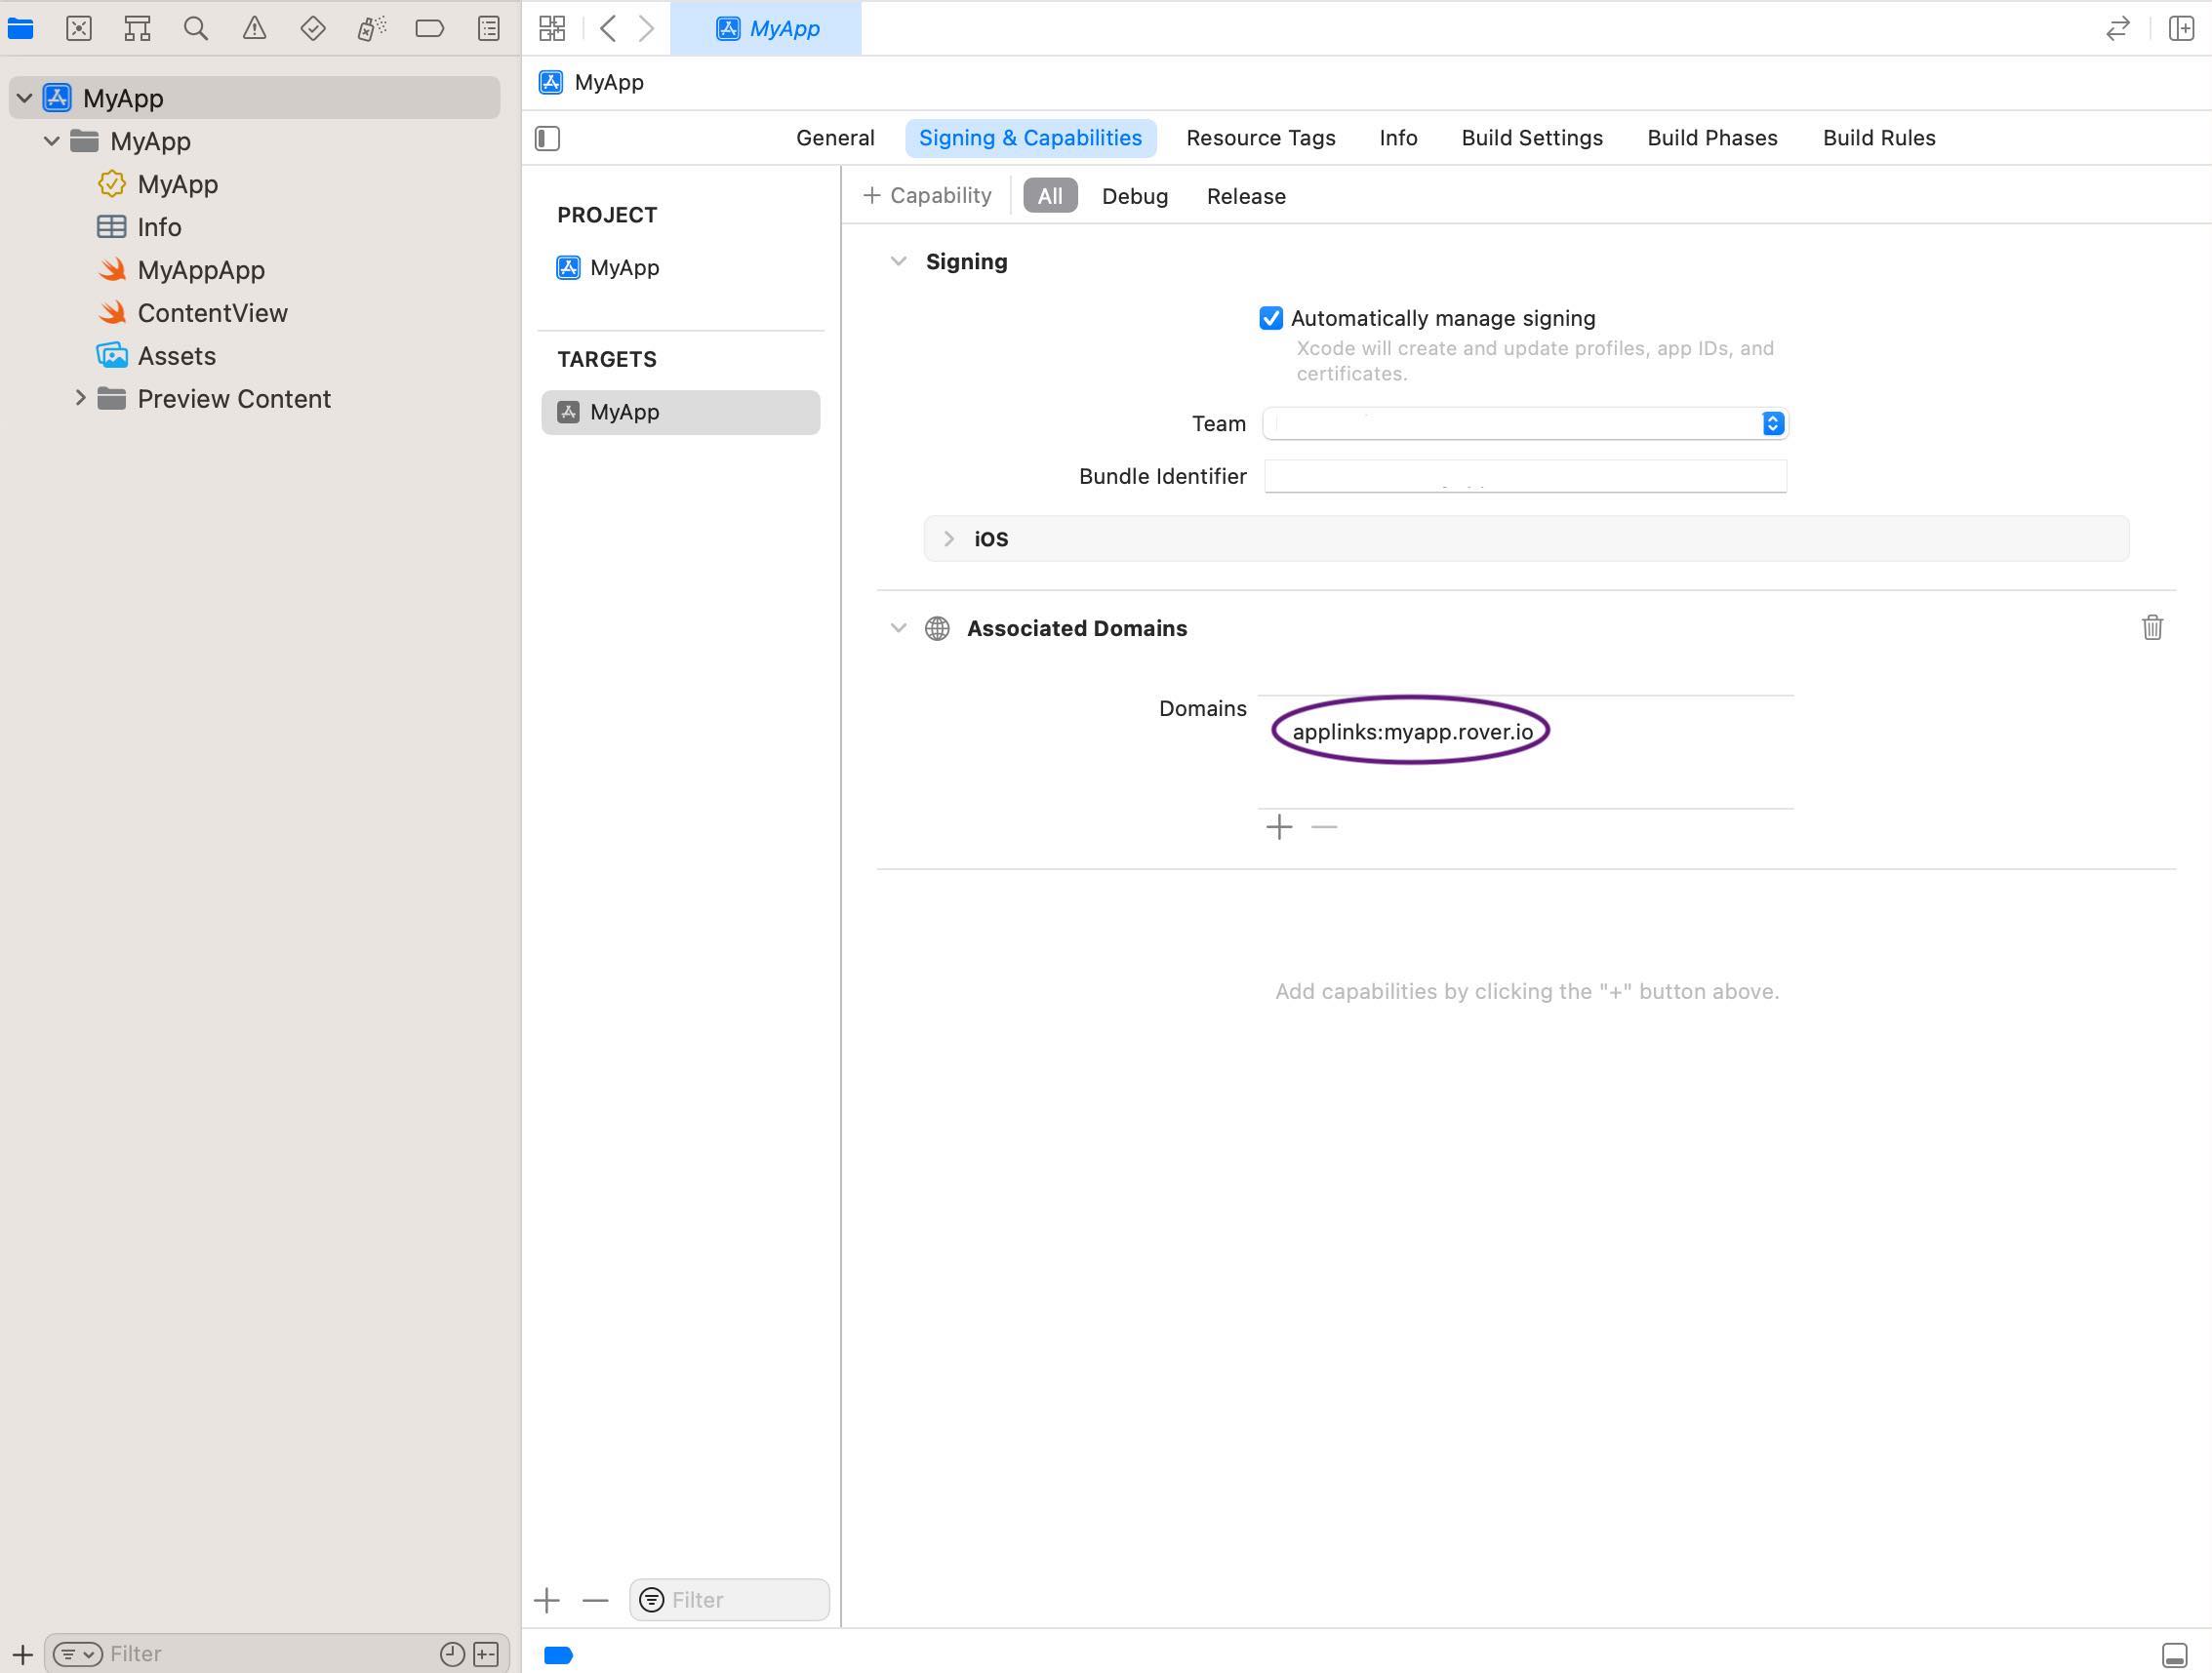Click the Bundle Identifier field
Screen dimensions: 2212x1673
(1525, 476)
